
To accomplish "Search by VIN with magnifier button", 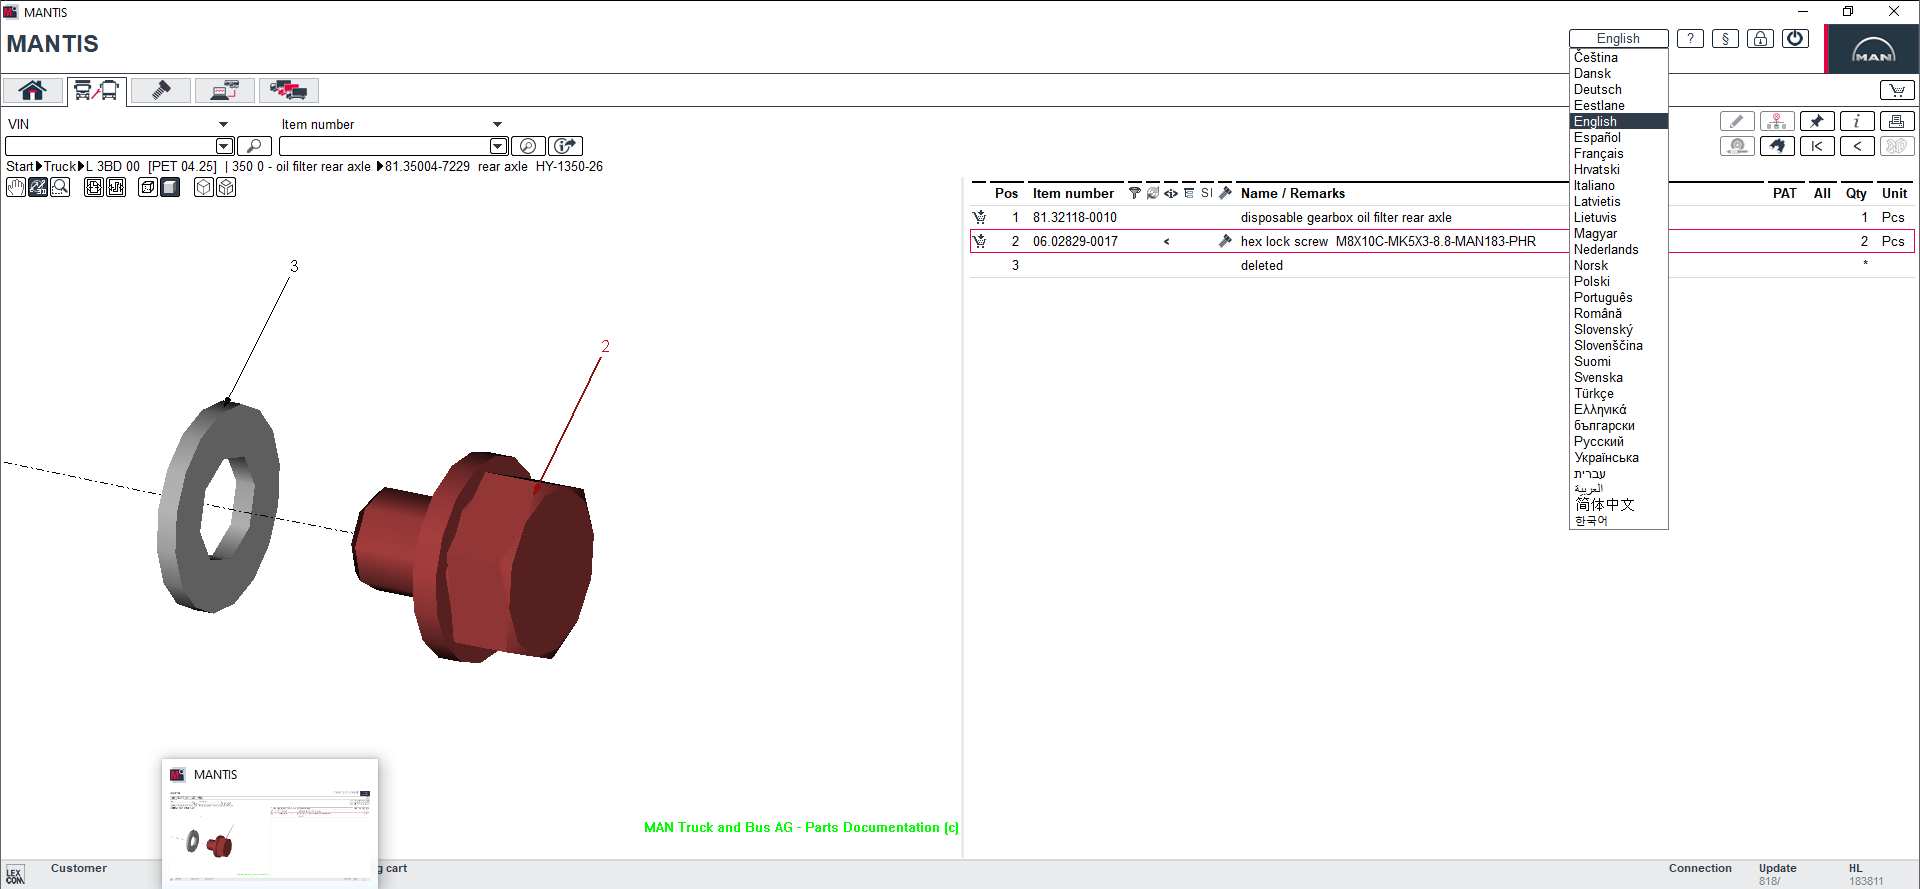I will (254, 146).
